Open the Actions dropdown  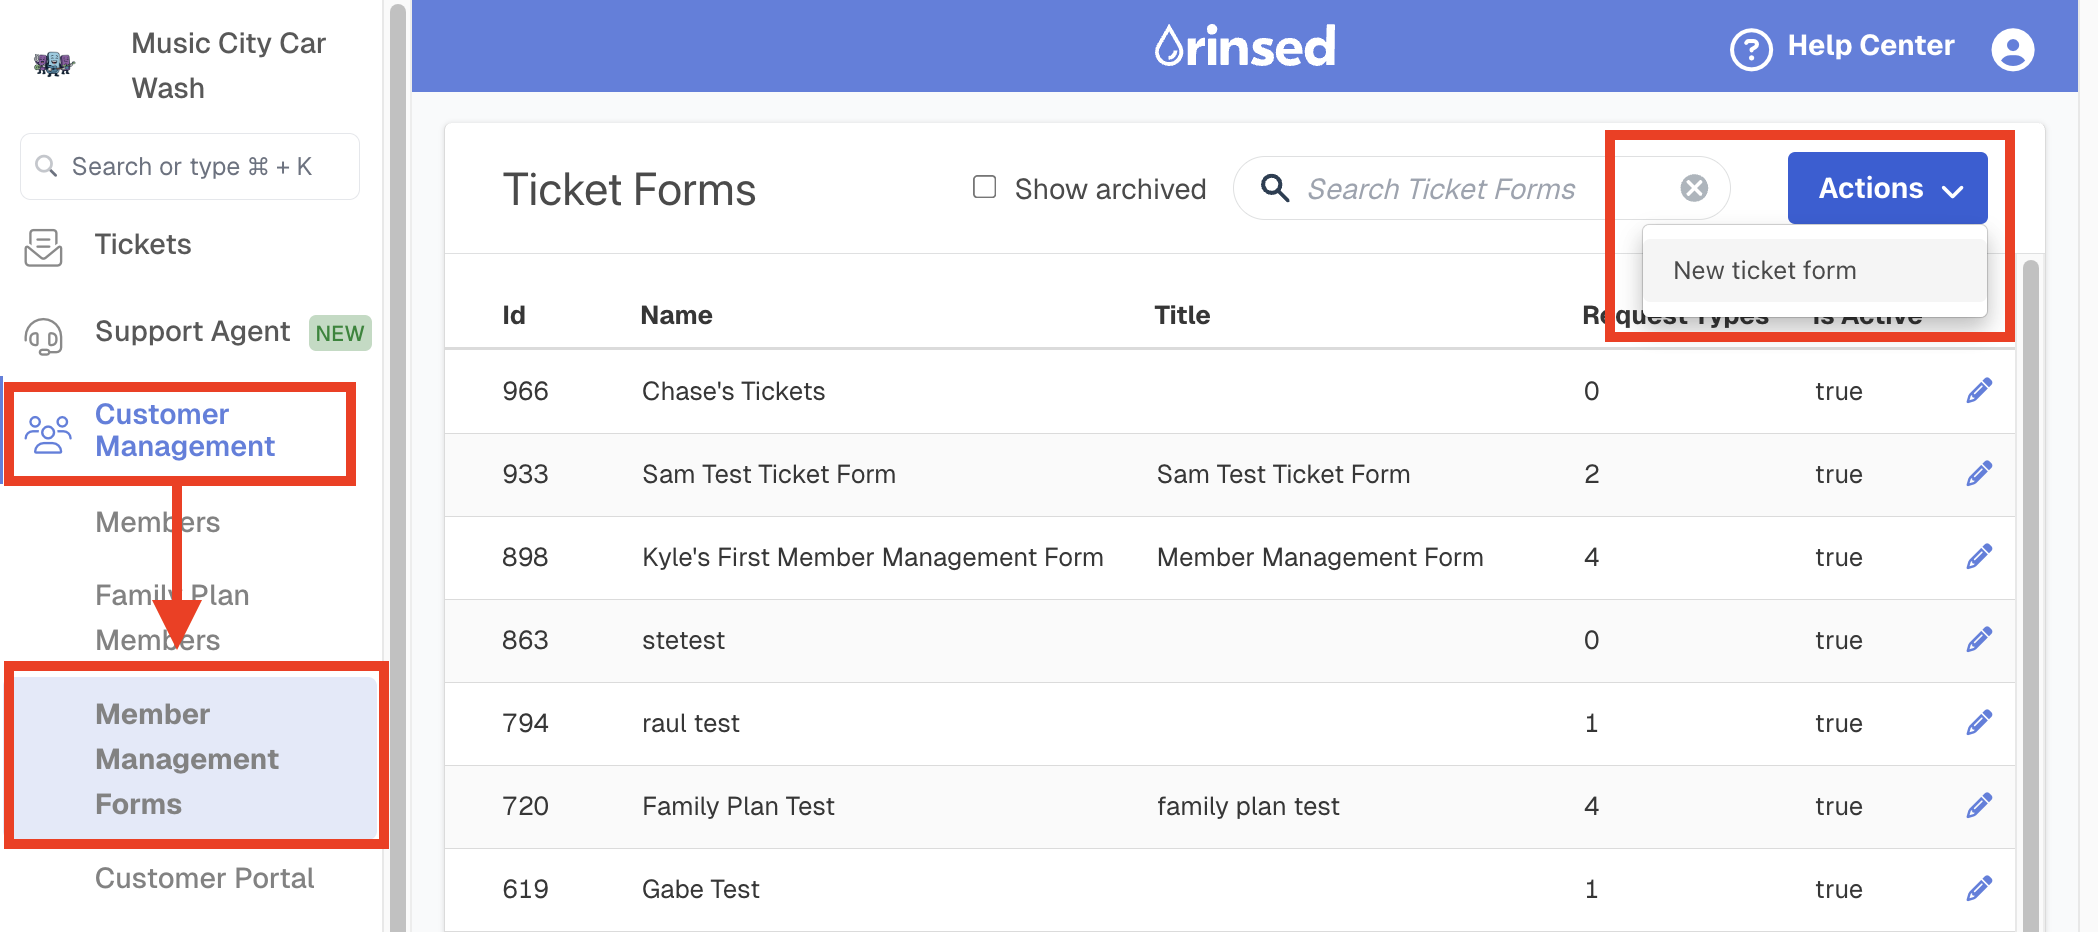coord(1887,188)
